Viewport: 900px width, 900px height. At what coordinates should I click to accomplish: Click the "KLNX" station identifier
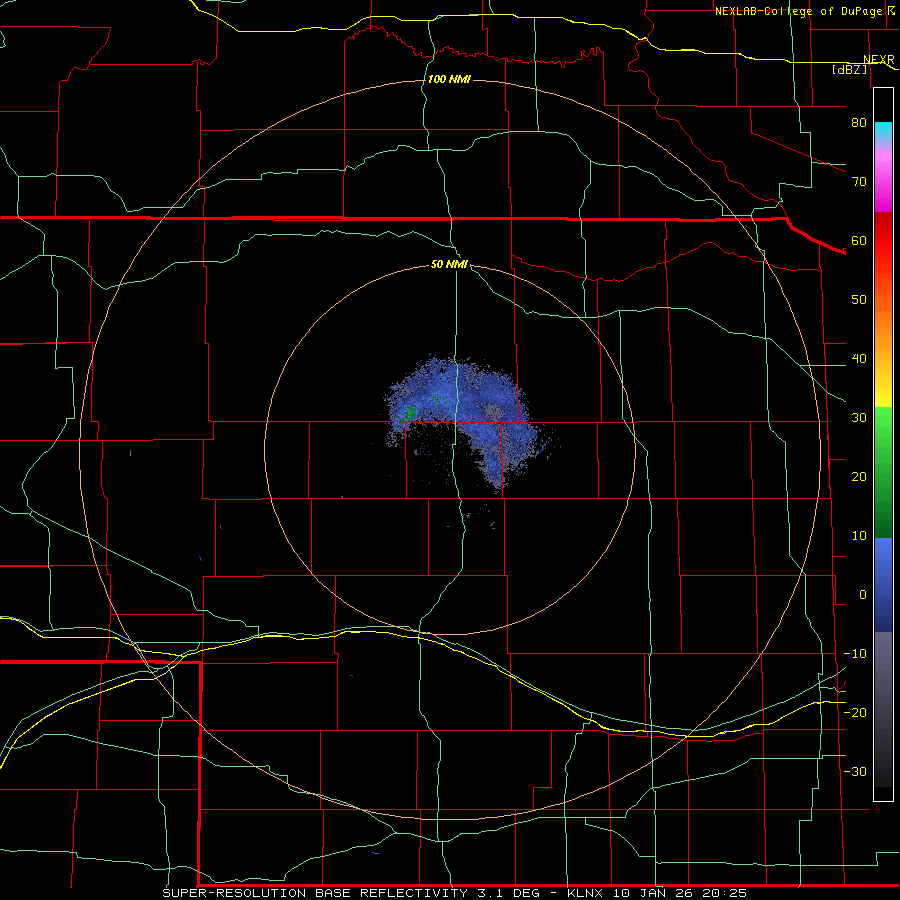[x=585, y=893]
